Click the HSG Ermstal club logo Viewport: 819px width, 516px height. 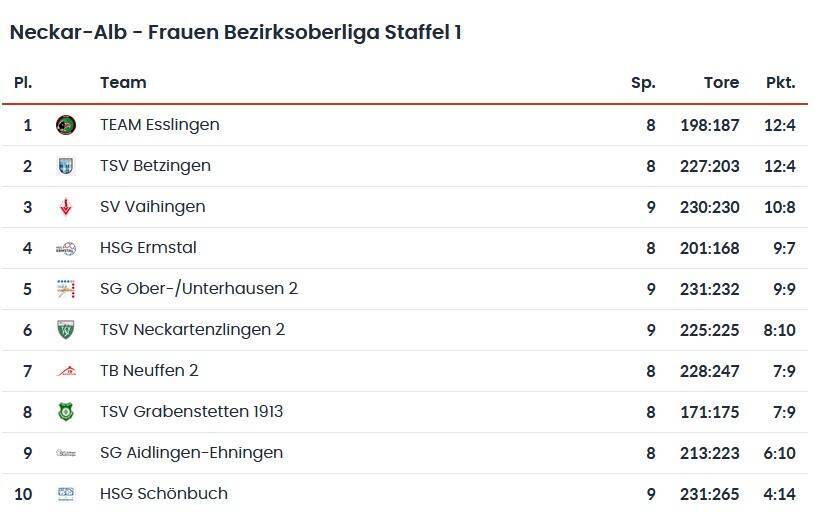tap(66, 248)
